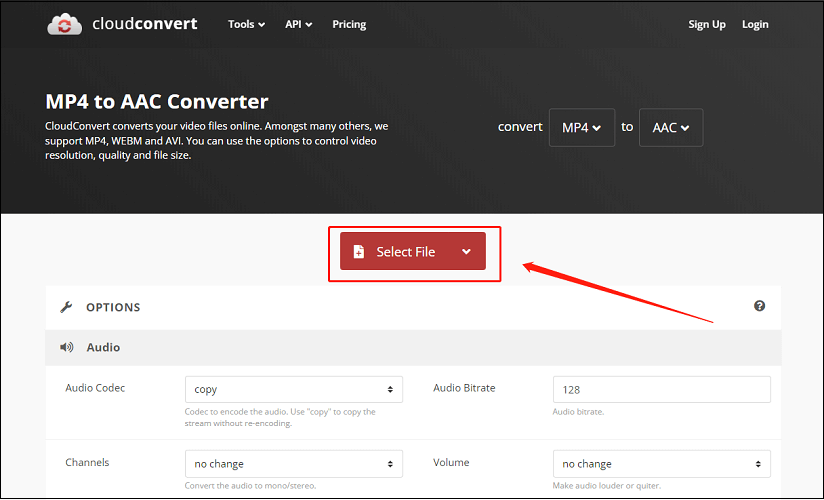The image size is (824, 500).
Task: Click the cloudconvert brand name
Action: click(145, 24)
